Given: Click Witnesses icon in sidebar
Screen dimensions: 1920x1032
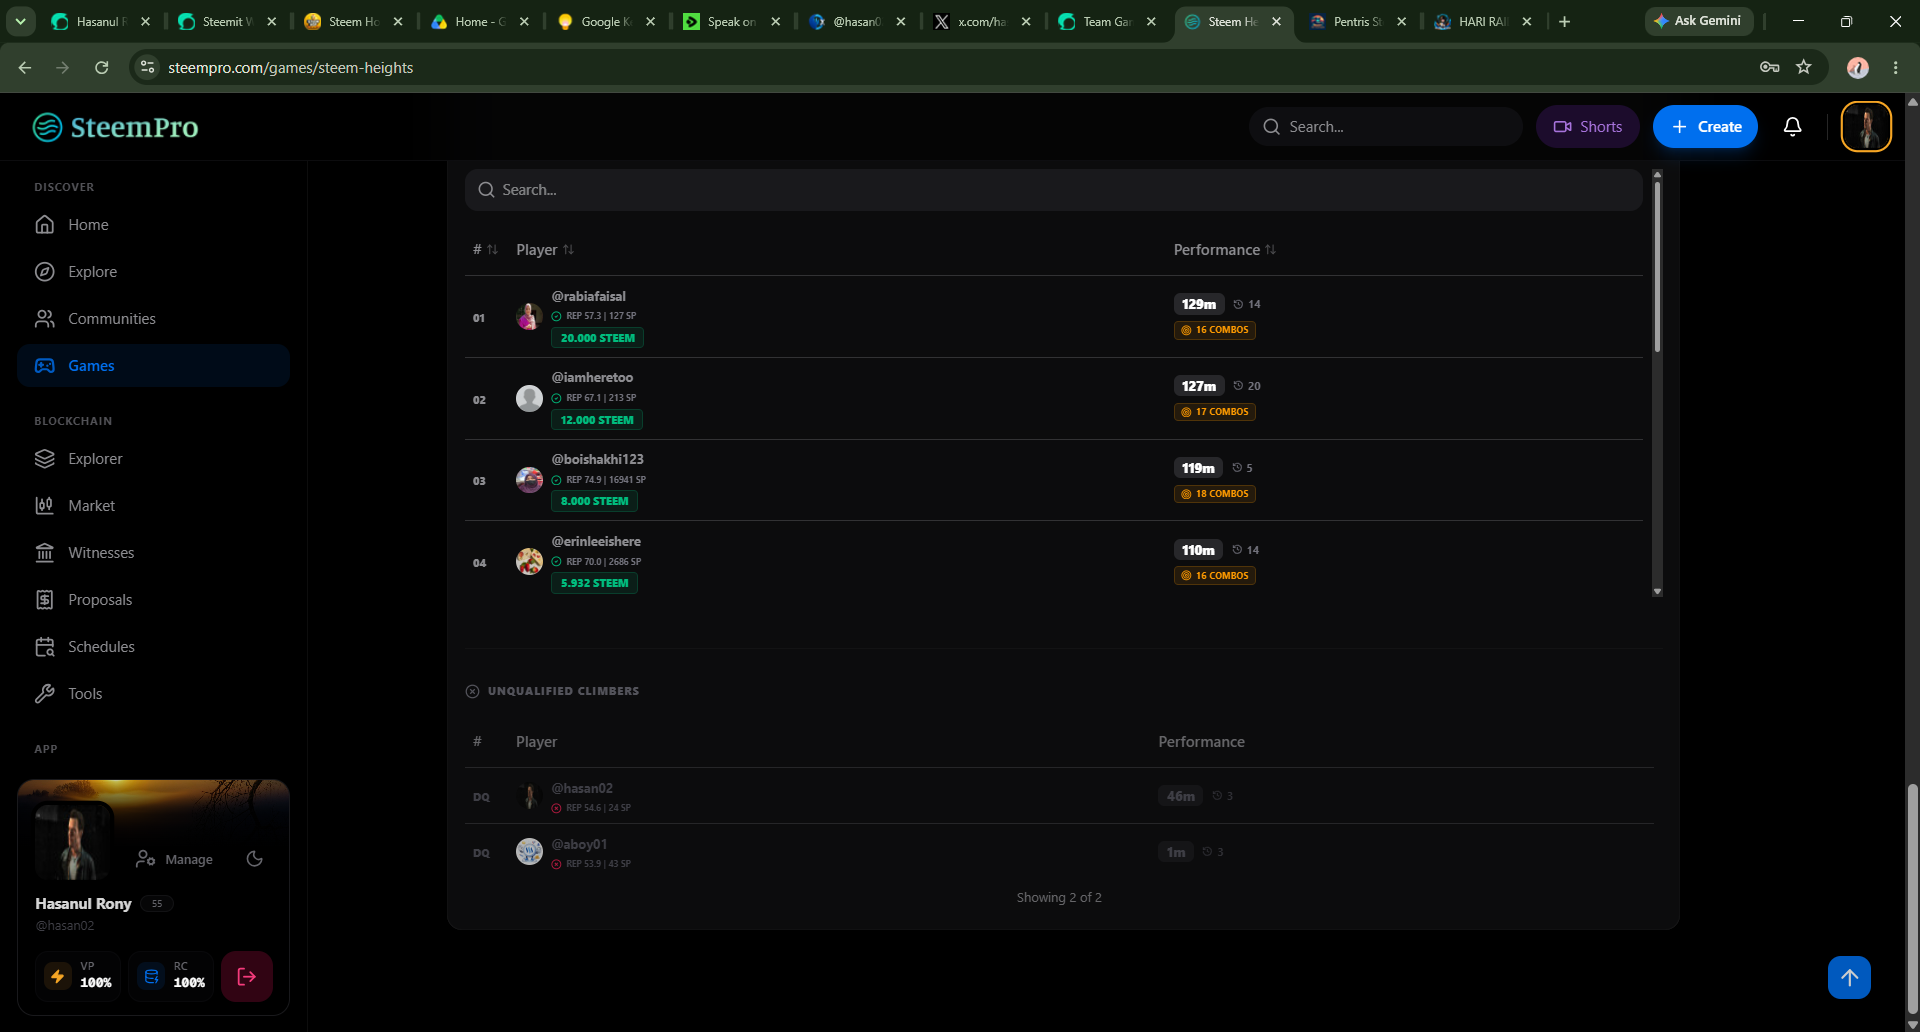Looking at the screenshot, I should (45, 553).
